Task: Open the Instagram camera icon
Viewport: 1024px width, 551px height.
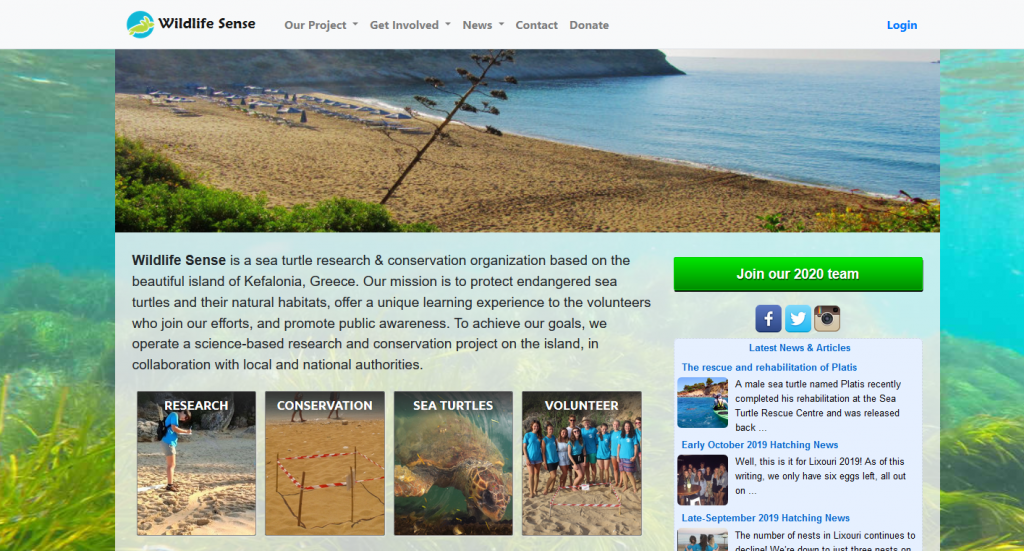Action: tap(827, 319)
